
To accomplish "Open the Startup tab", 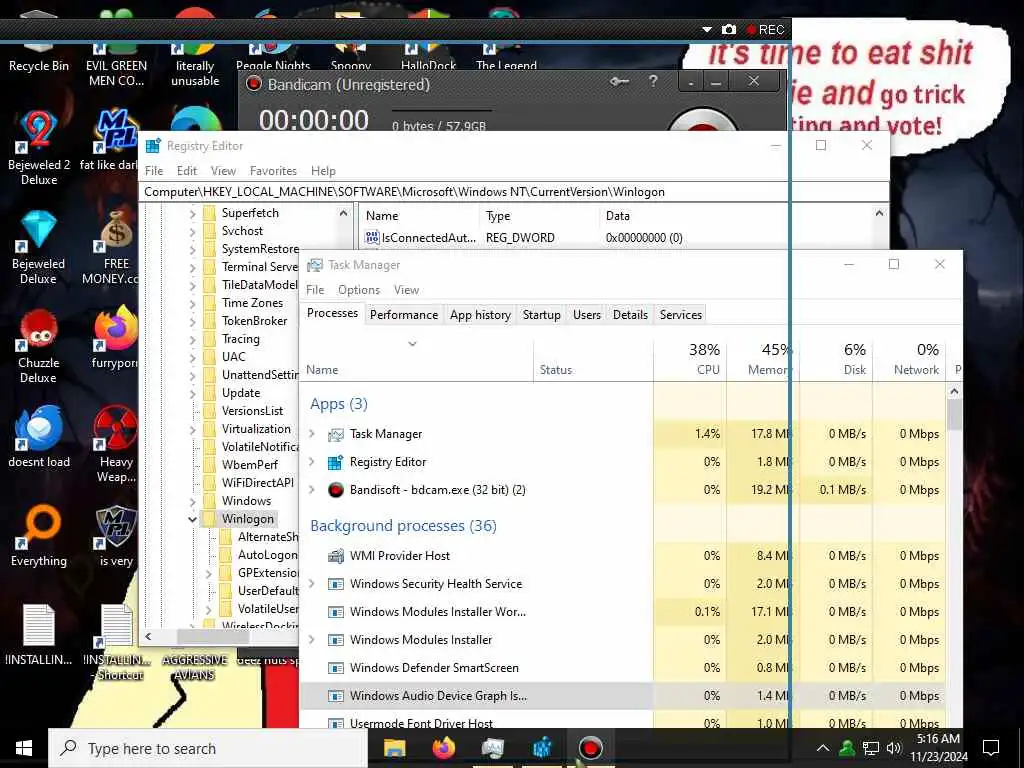I will coord(541,315).
